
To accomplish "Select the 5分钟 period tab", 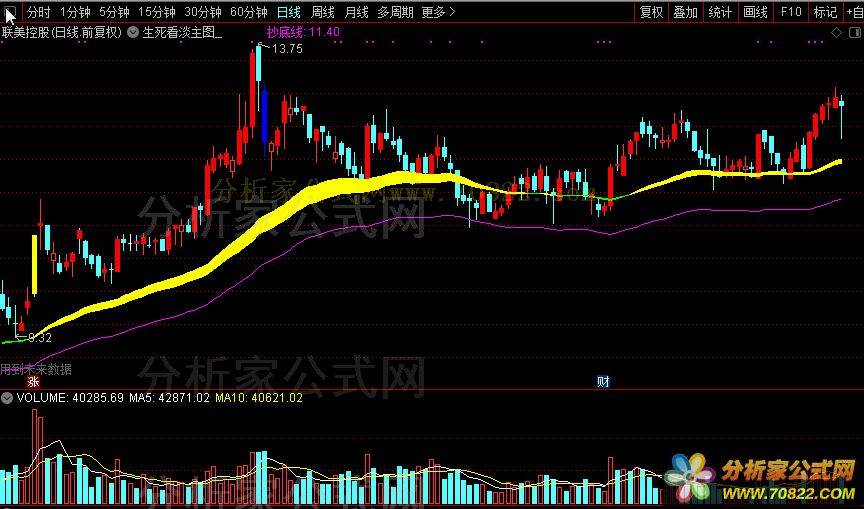I will [x=114, y=12].
